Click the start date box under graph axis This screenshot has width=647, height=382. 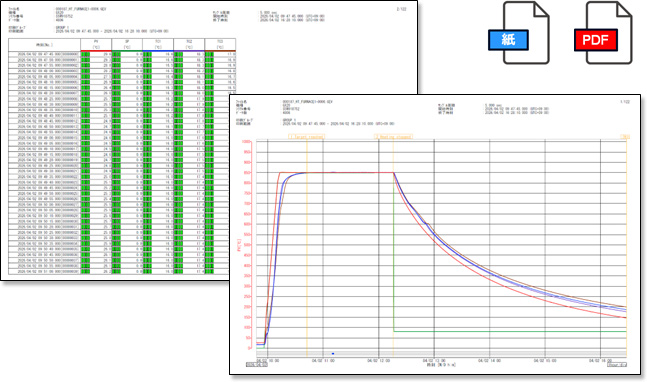coord(257,365)
